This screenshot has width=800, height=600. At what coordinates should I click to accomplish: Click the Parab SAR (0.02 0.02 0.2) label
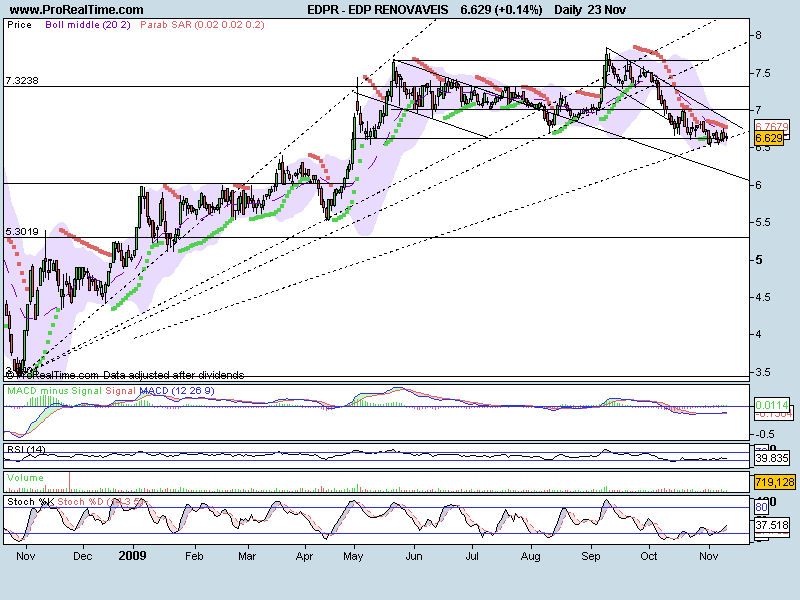[203, 24]
